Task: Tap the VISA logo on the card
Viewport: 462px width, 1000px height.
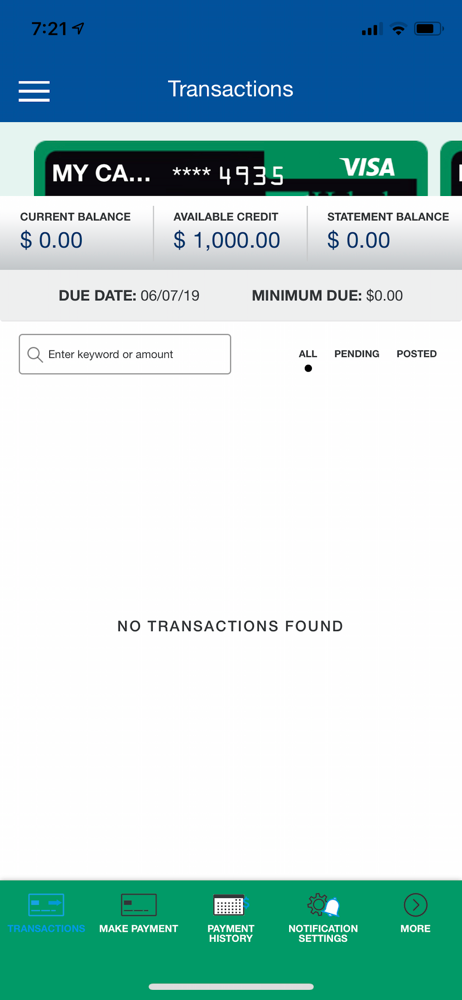Action: pos(368,167)
